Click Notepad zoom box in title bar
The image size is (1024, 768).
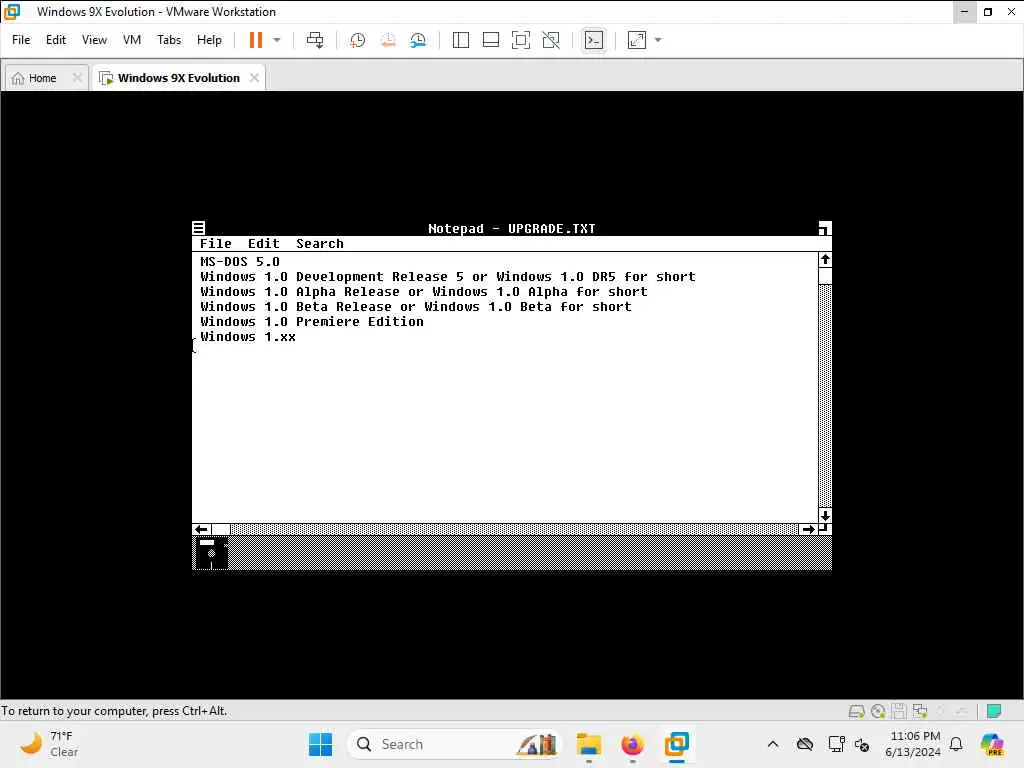click(x=825, y=228)
